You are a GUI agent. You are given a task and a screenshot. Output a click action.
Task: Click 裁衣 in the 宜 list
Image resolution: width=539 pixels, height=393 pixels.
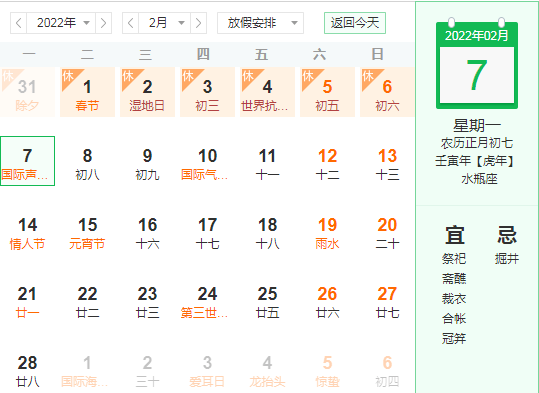pos(454,298)
